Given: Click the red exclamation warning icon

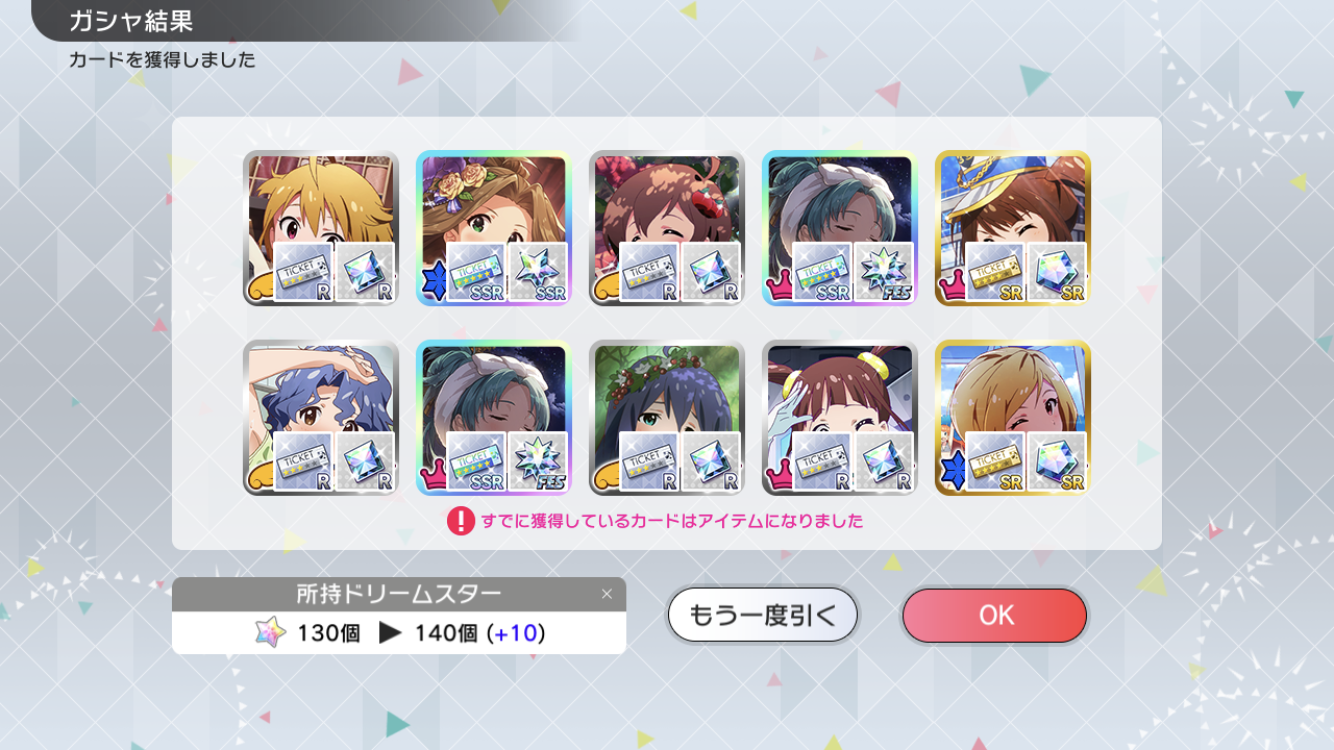Looking at the screenshot, I should tap(460, 521).
